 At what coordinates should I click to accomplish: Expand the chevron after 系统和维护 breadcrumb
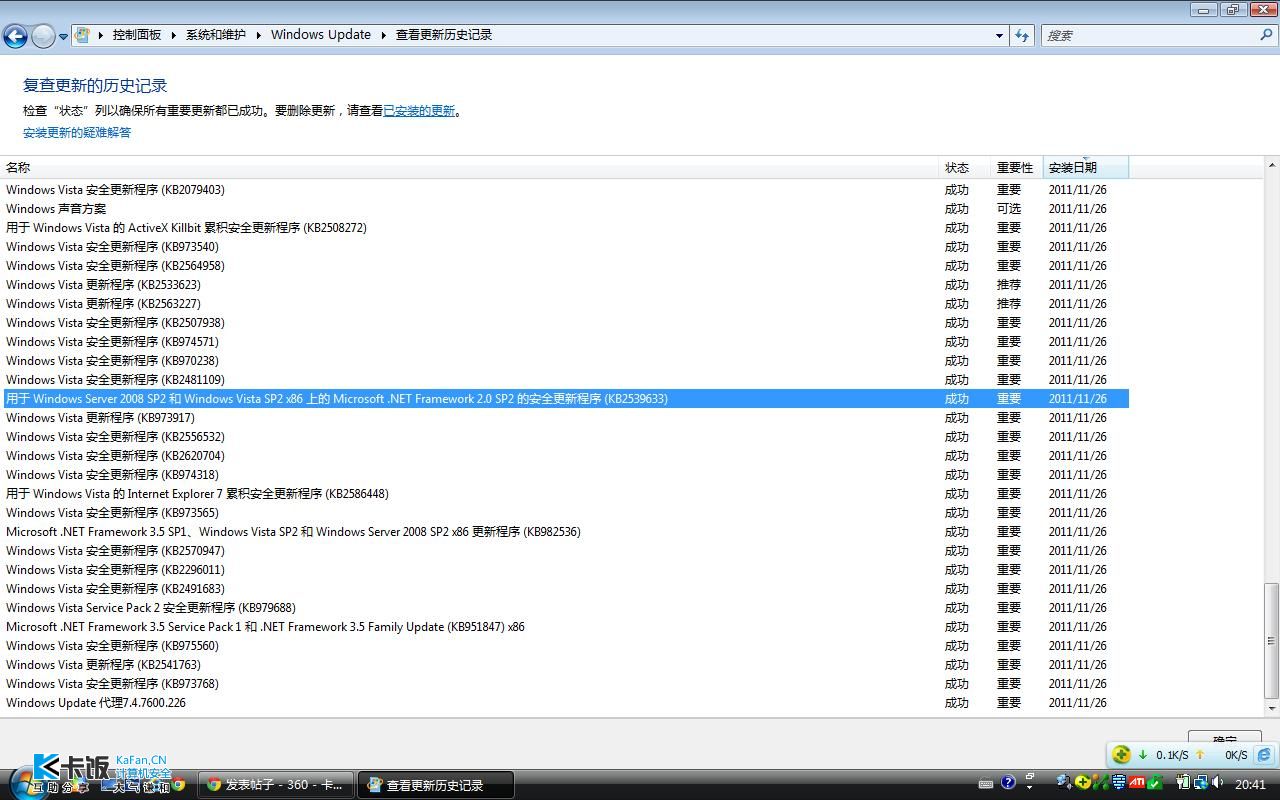coord(258,34)
